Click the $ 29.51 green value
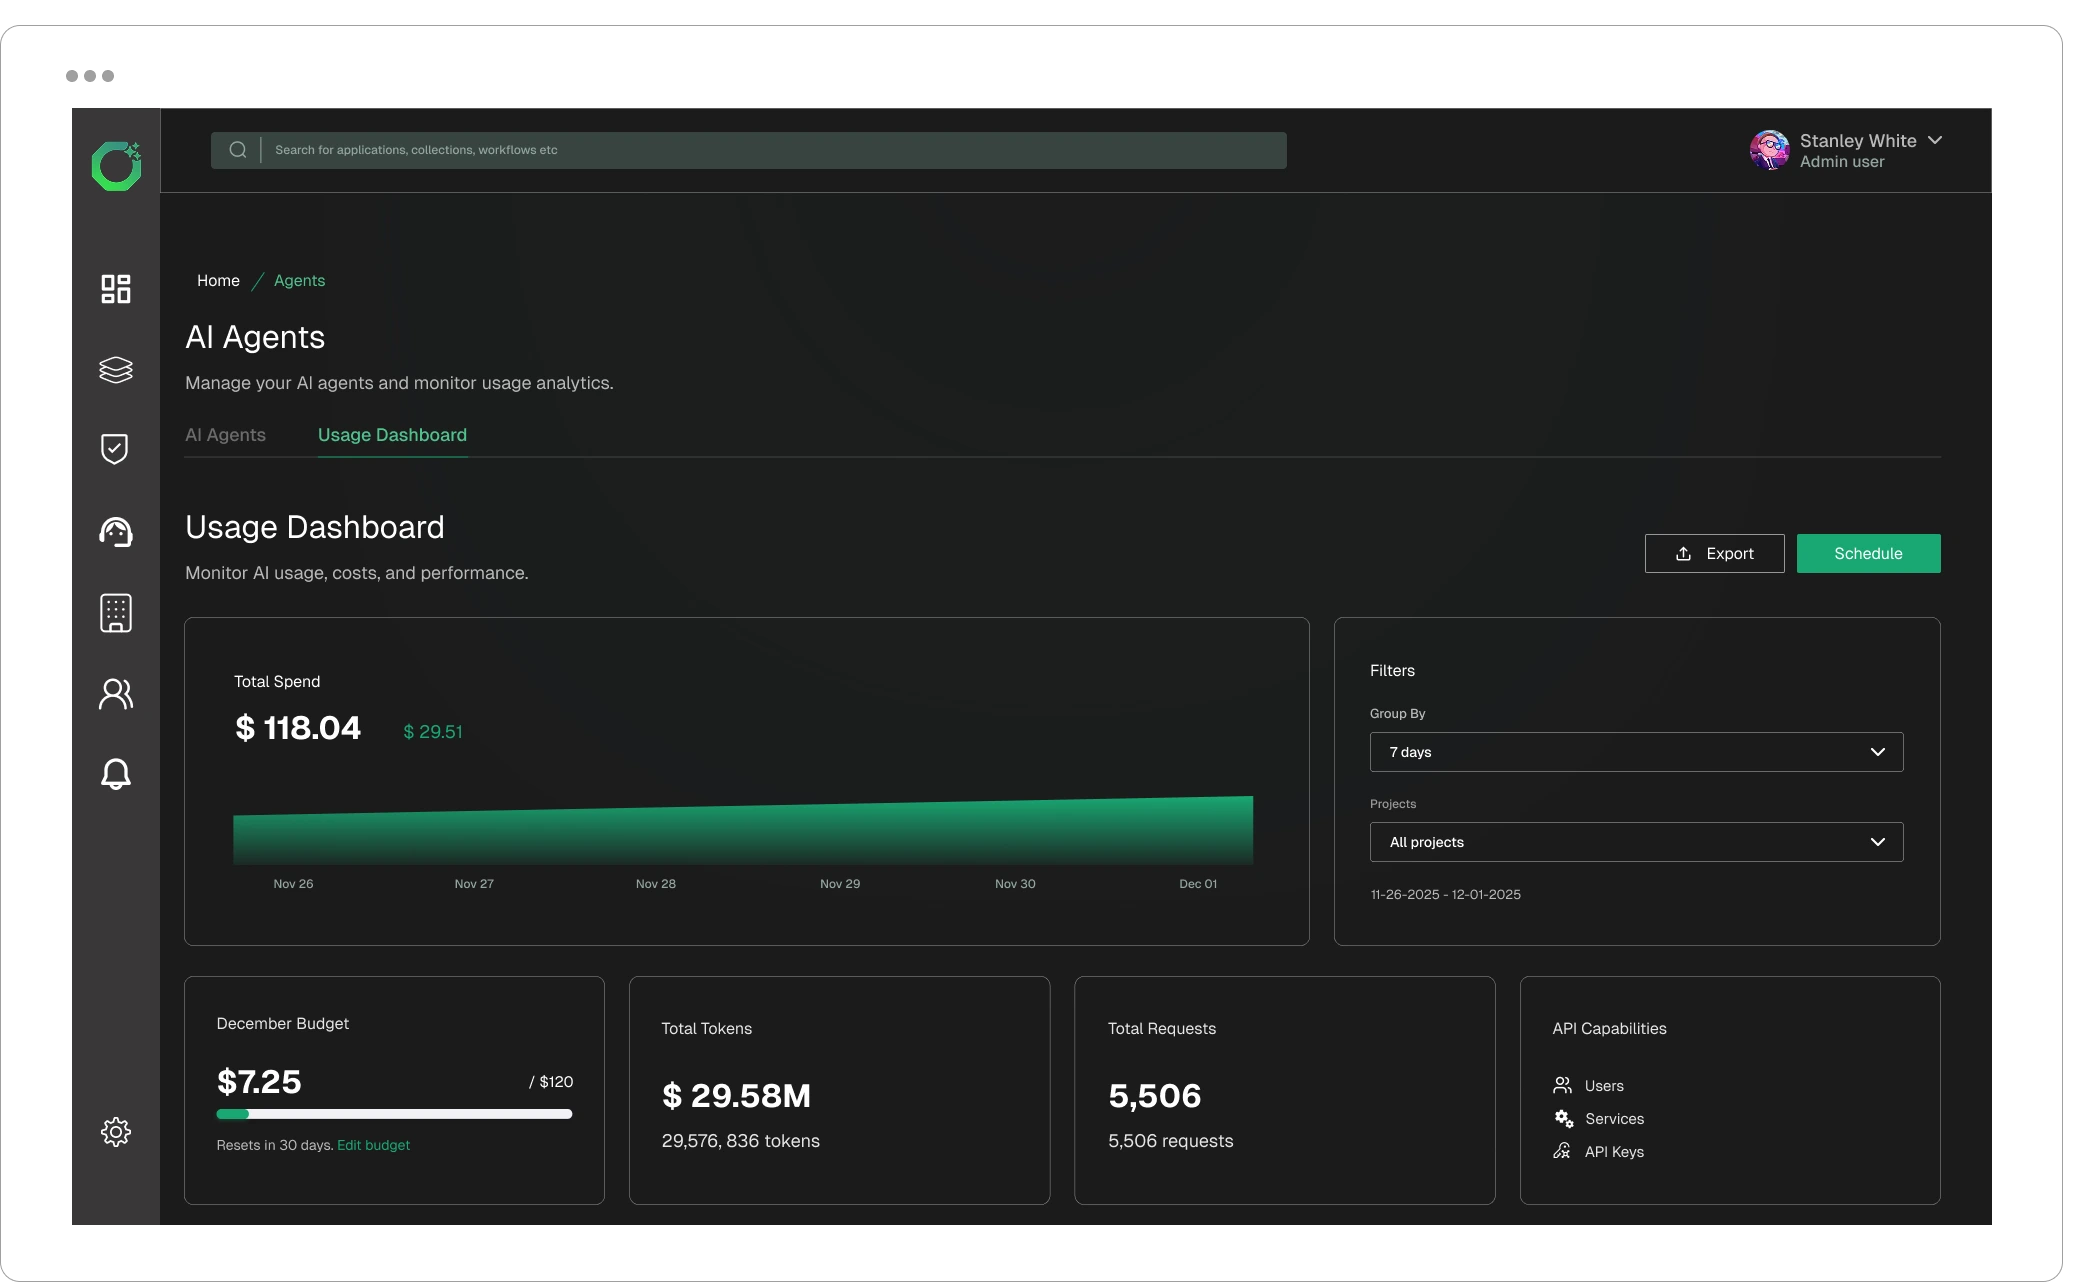2085x1282 pixels. [x=433, y=732]
